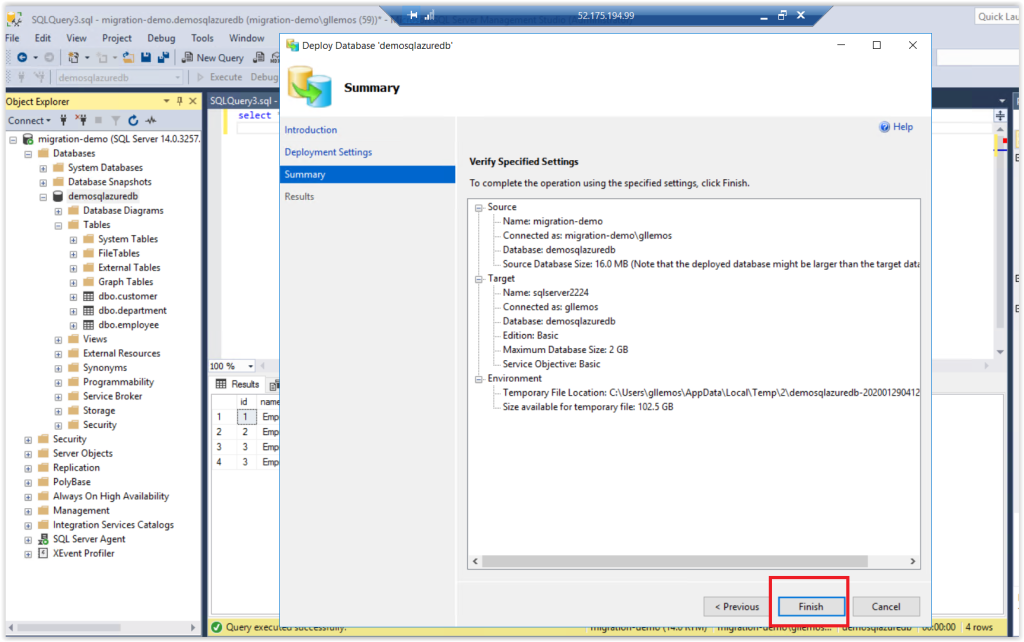The image size is (1024, 642).
Task: Select the SQL Server Agent node
Action: tap(89, 539)
